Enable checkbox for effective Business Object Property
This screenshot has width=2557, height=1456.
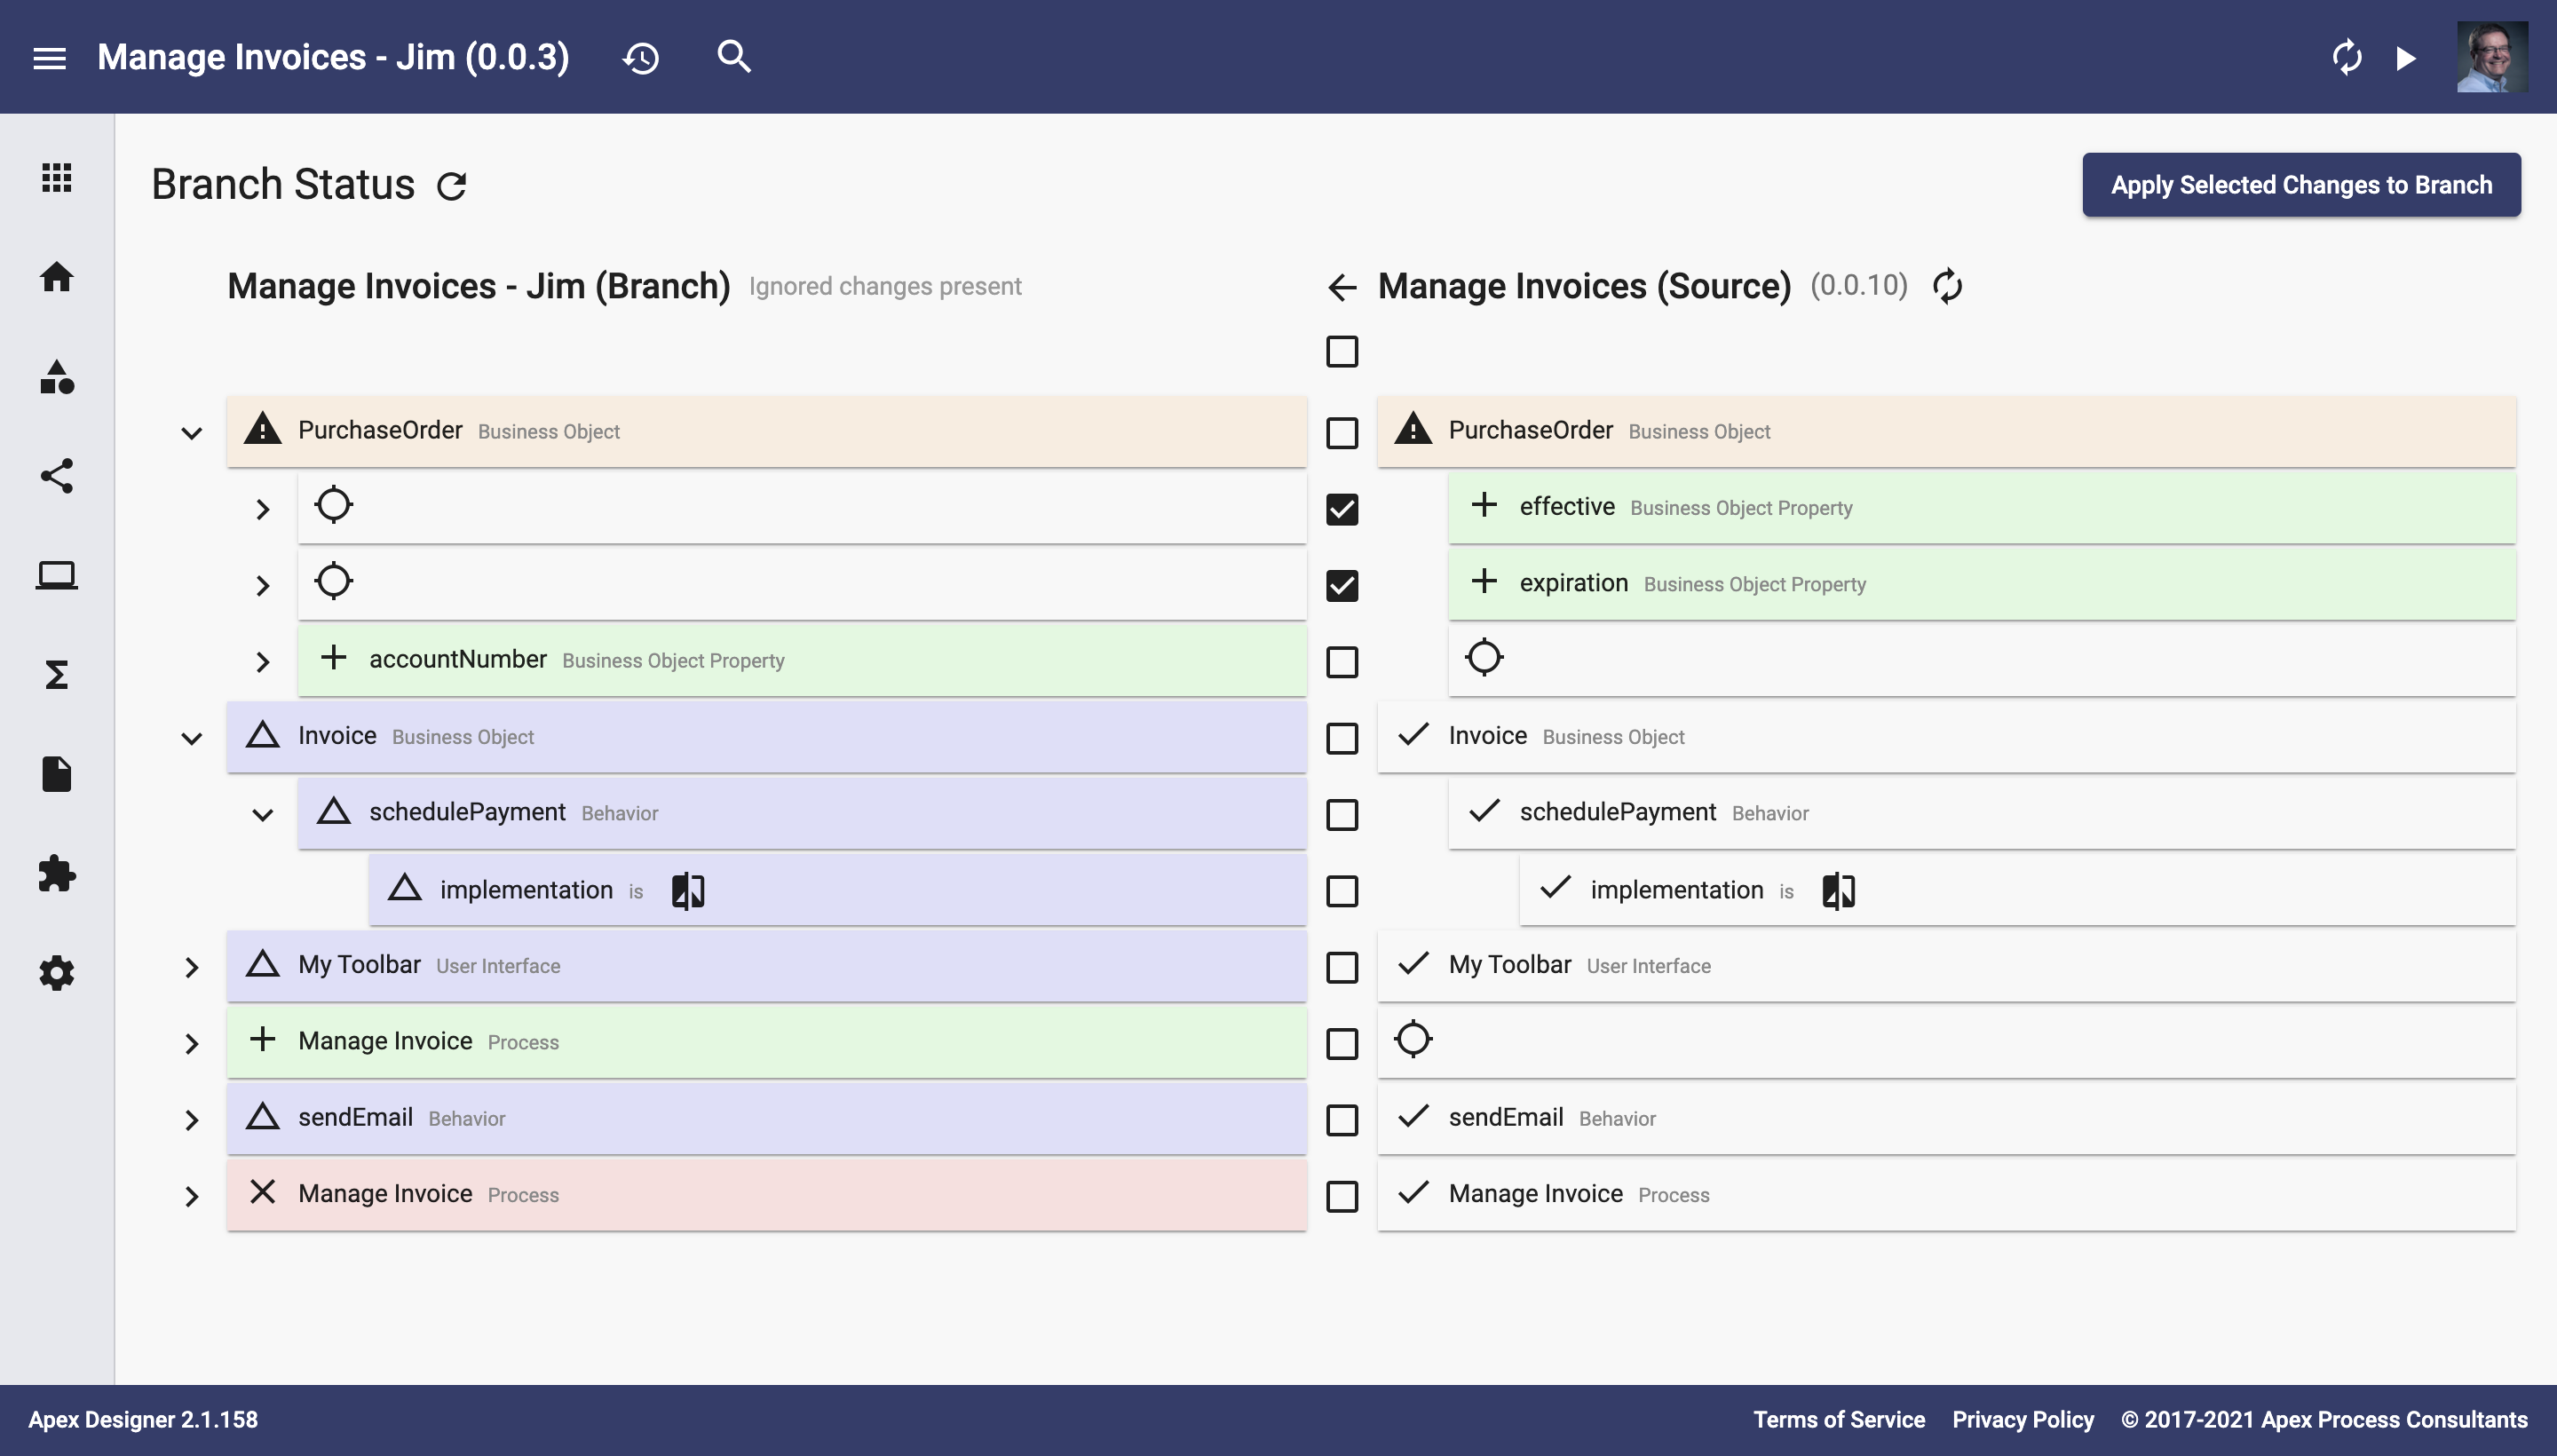tap(1342, 510)
